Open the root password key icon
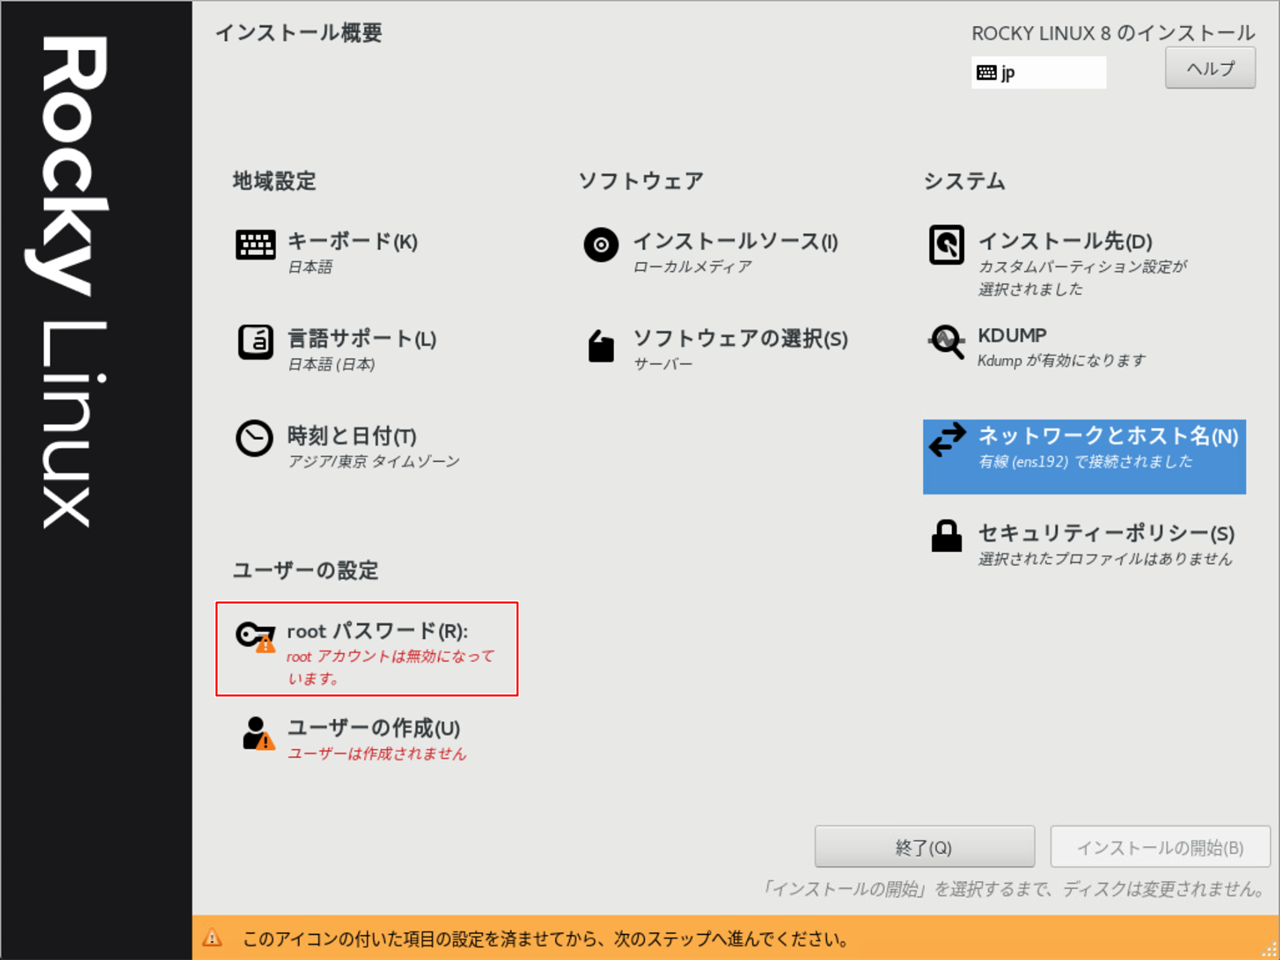This screenshot has height=960, width=1280. pos(254,636)
